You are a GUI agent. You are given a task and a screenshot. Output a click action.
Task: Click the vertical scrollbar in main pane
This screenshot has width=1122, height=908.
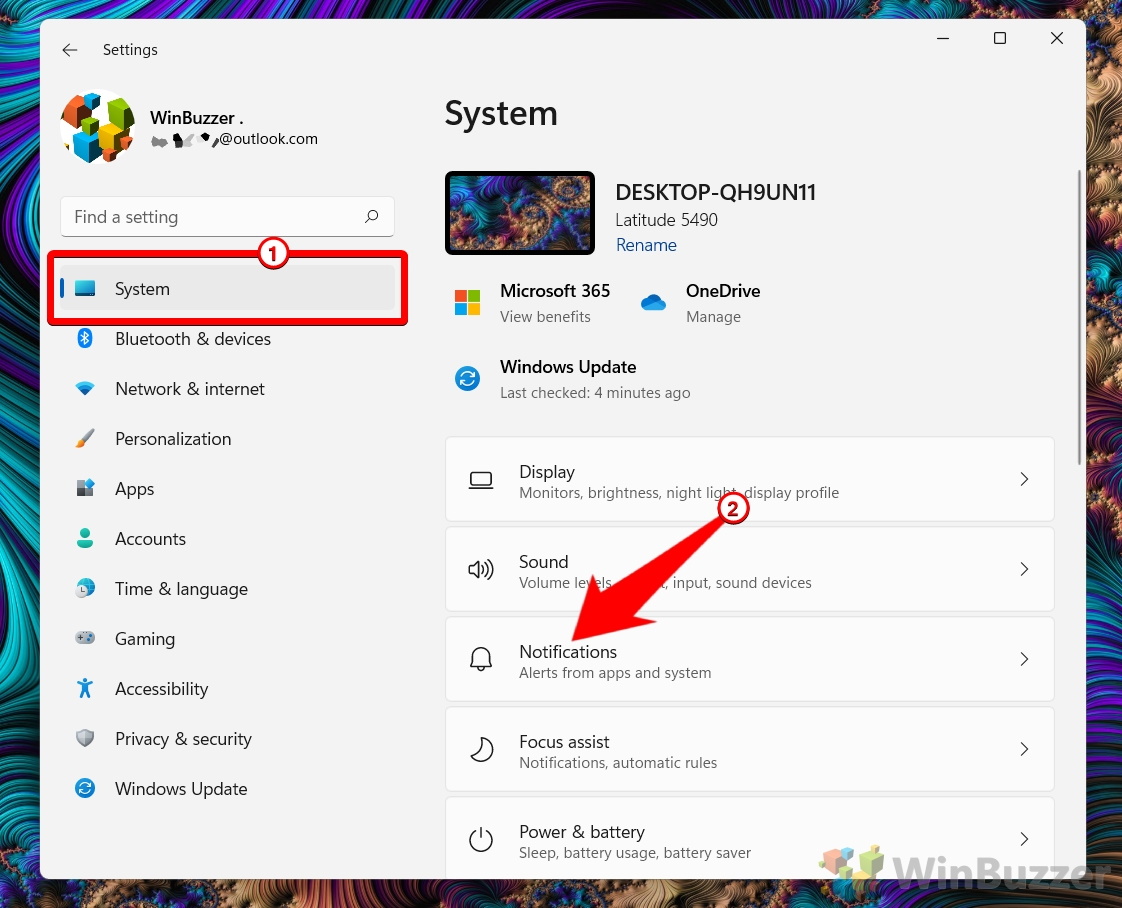pos(1079,318)
